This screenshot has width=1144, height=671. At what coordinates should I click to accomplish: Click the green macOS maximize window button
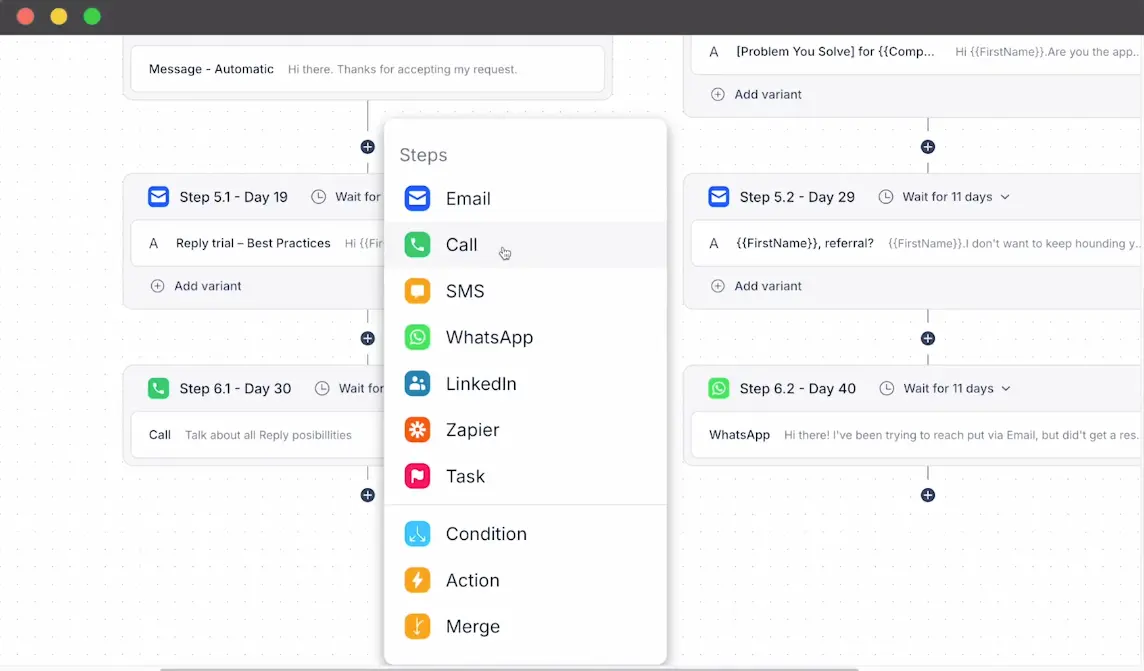click(92, 16)
